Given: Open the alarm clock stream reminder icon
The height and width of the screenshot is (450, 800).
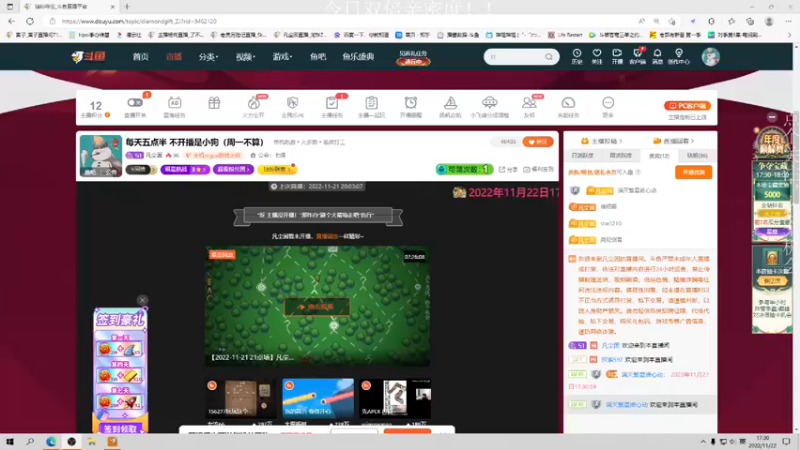Looking at the screenshot, I should point(411,107).
